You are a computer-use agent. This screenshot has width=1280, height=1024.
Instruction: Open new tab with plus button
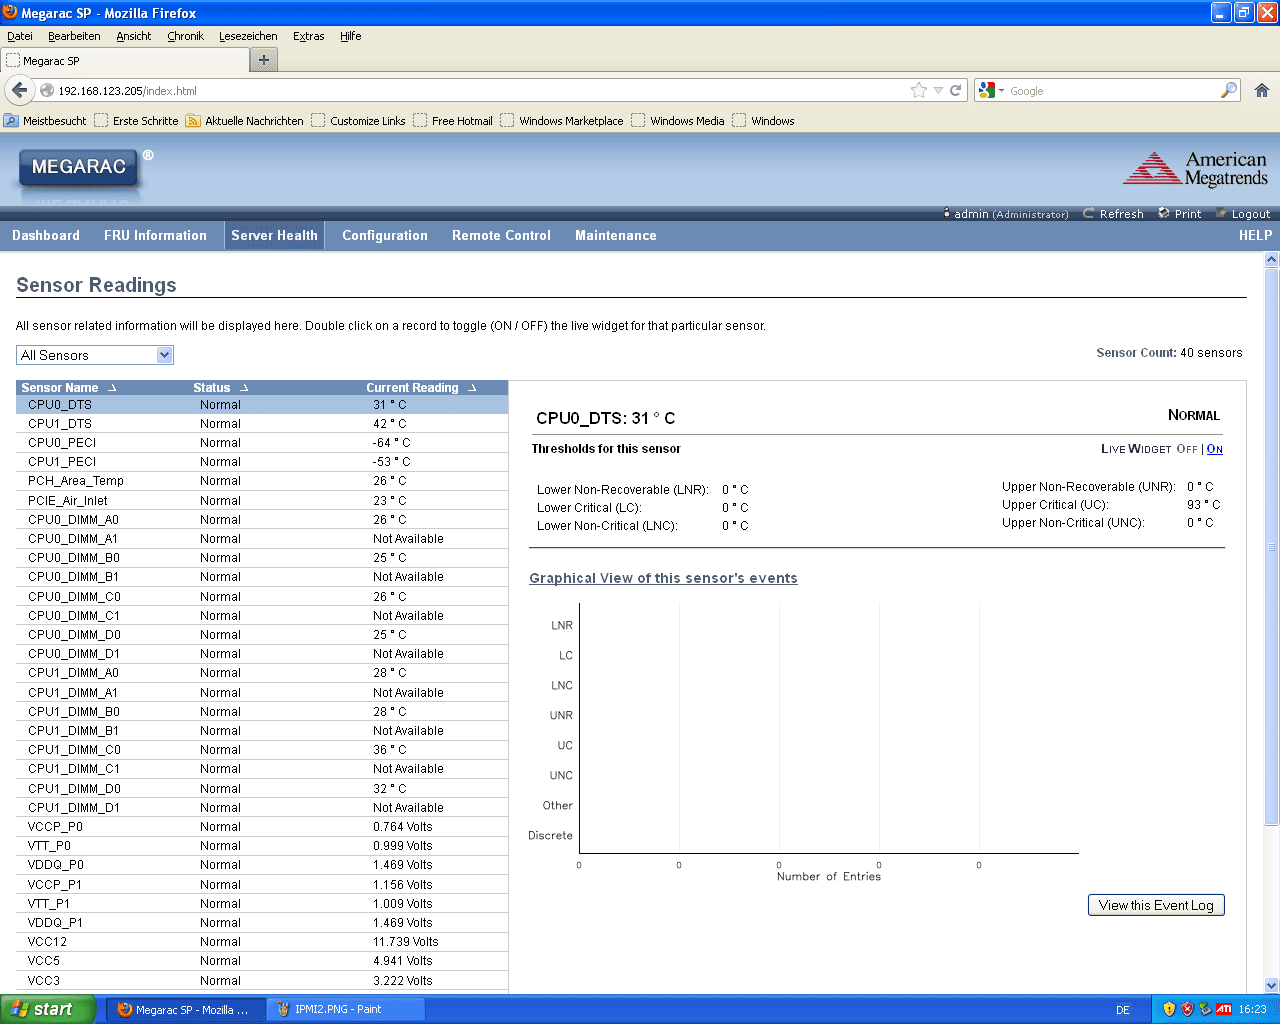264,60
